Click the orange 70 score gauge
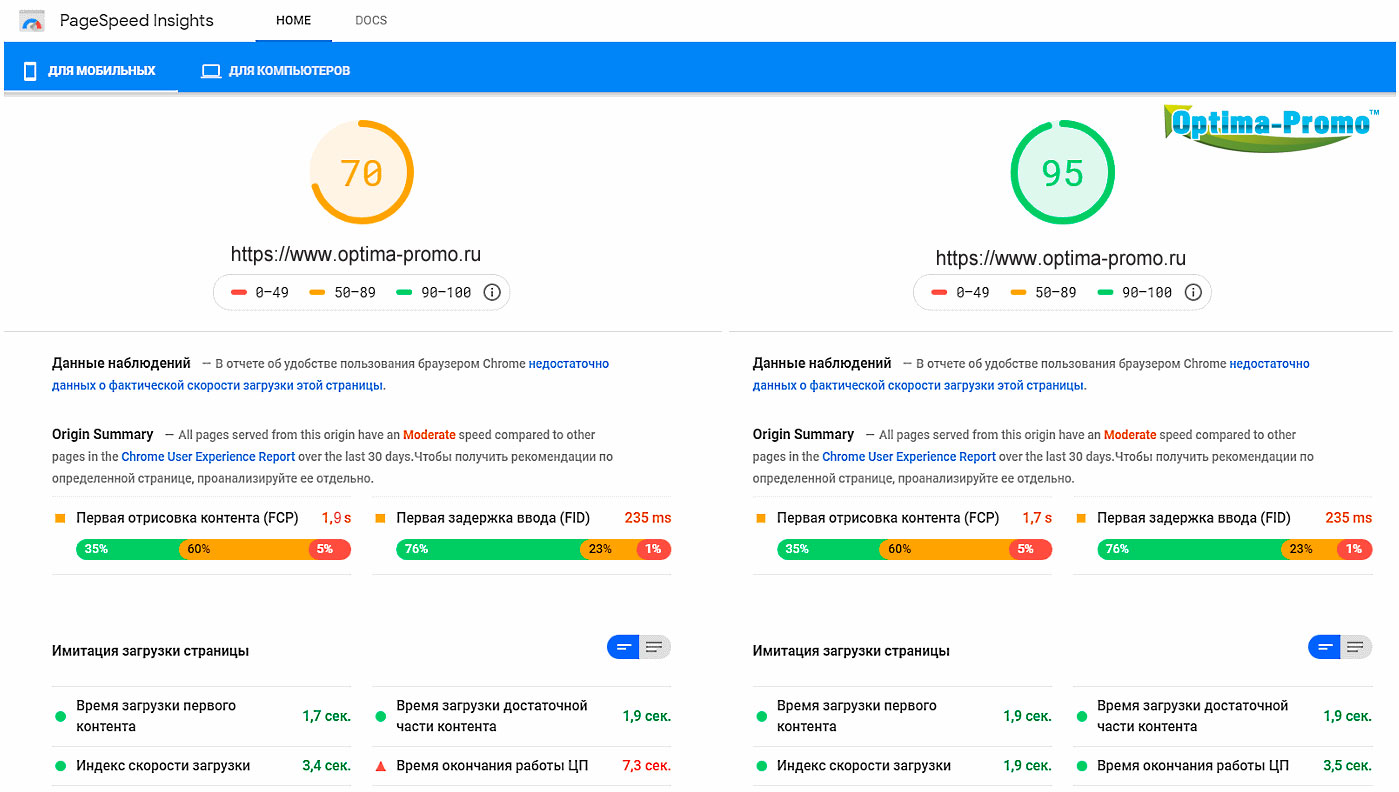Image resolution: width=1399 pixels, height=792 pixels. [x=362, y=173]
